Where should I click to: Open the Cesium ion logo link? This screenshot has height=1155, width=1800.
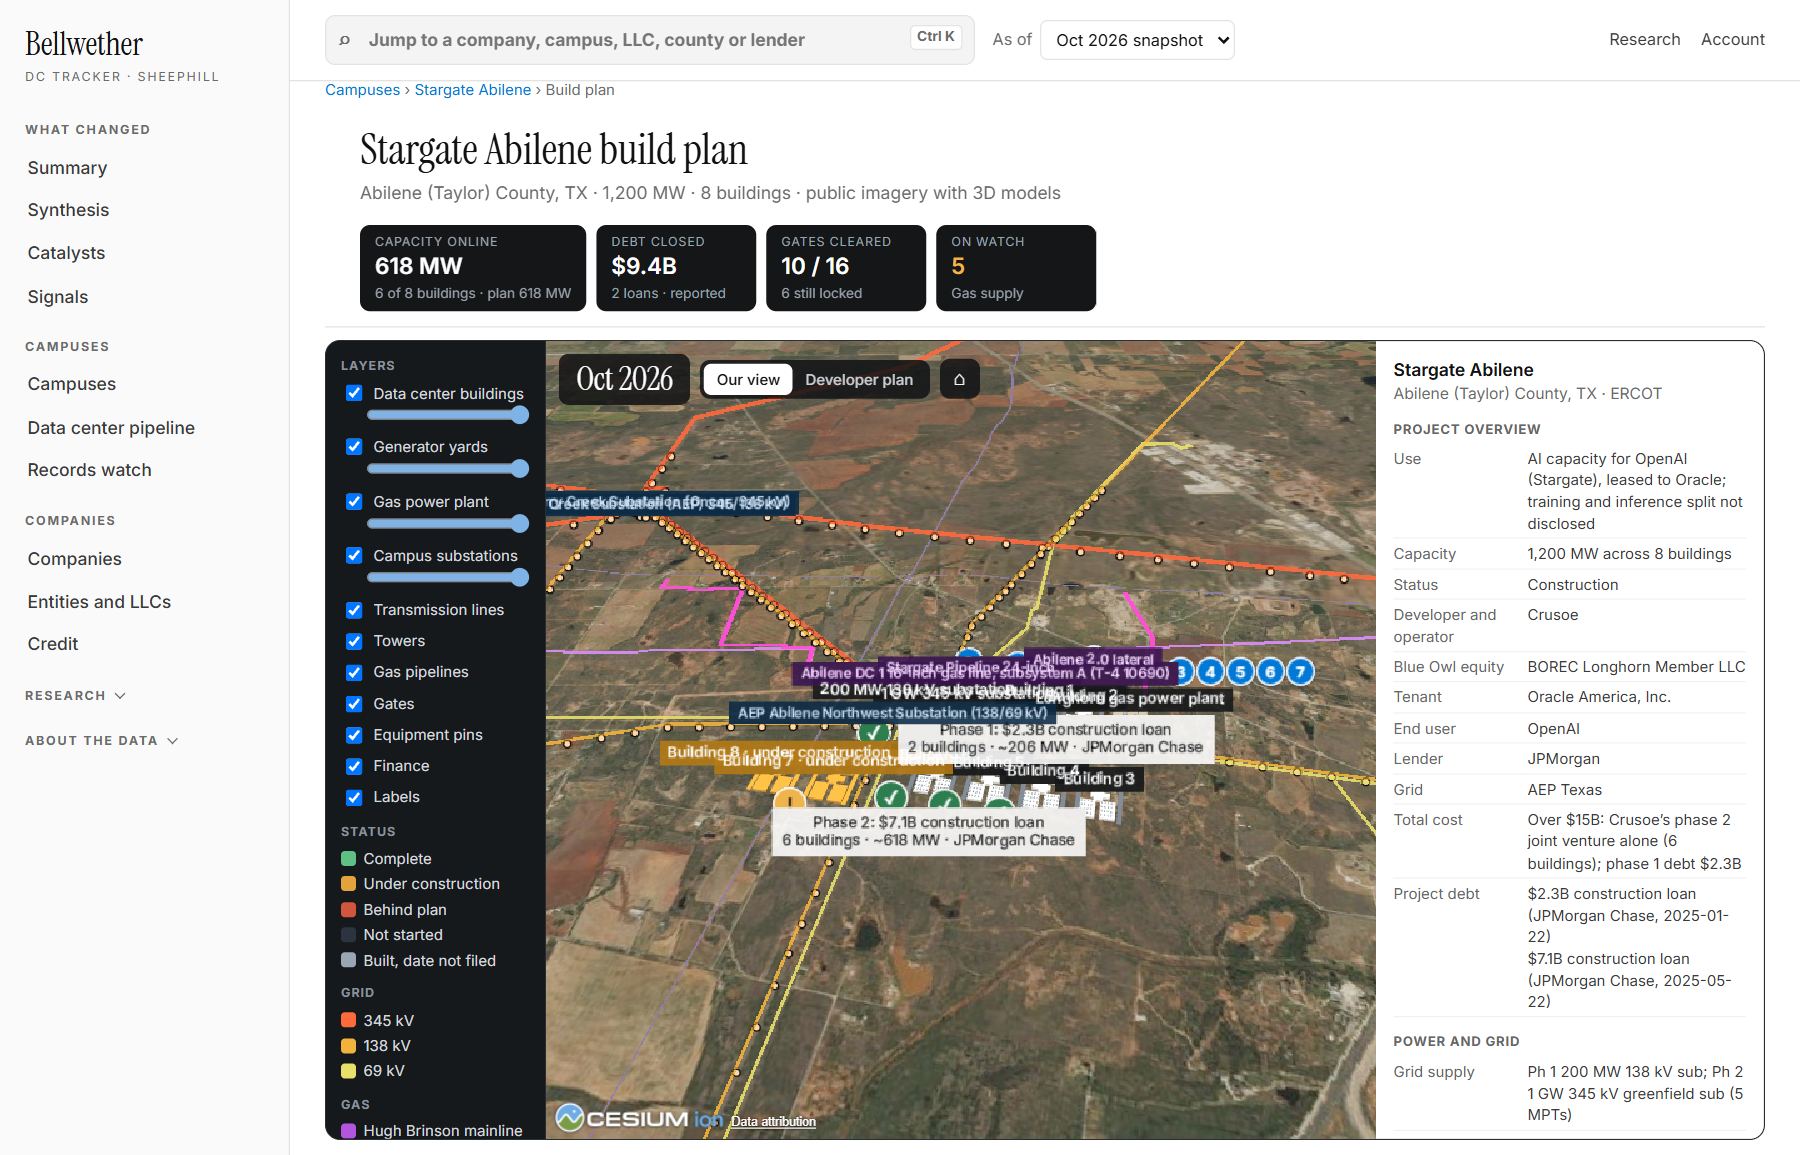[x=639, y=1118]
